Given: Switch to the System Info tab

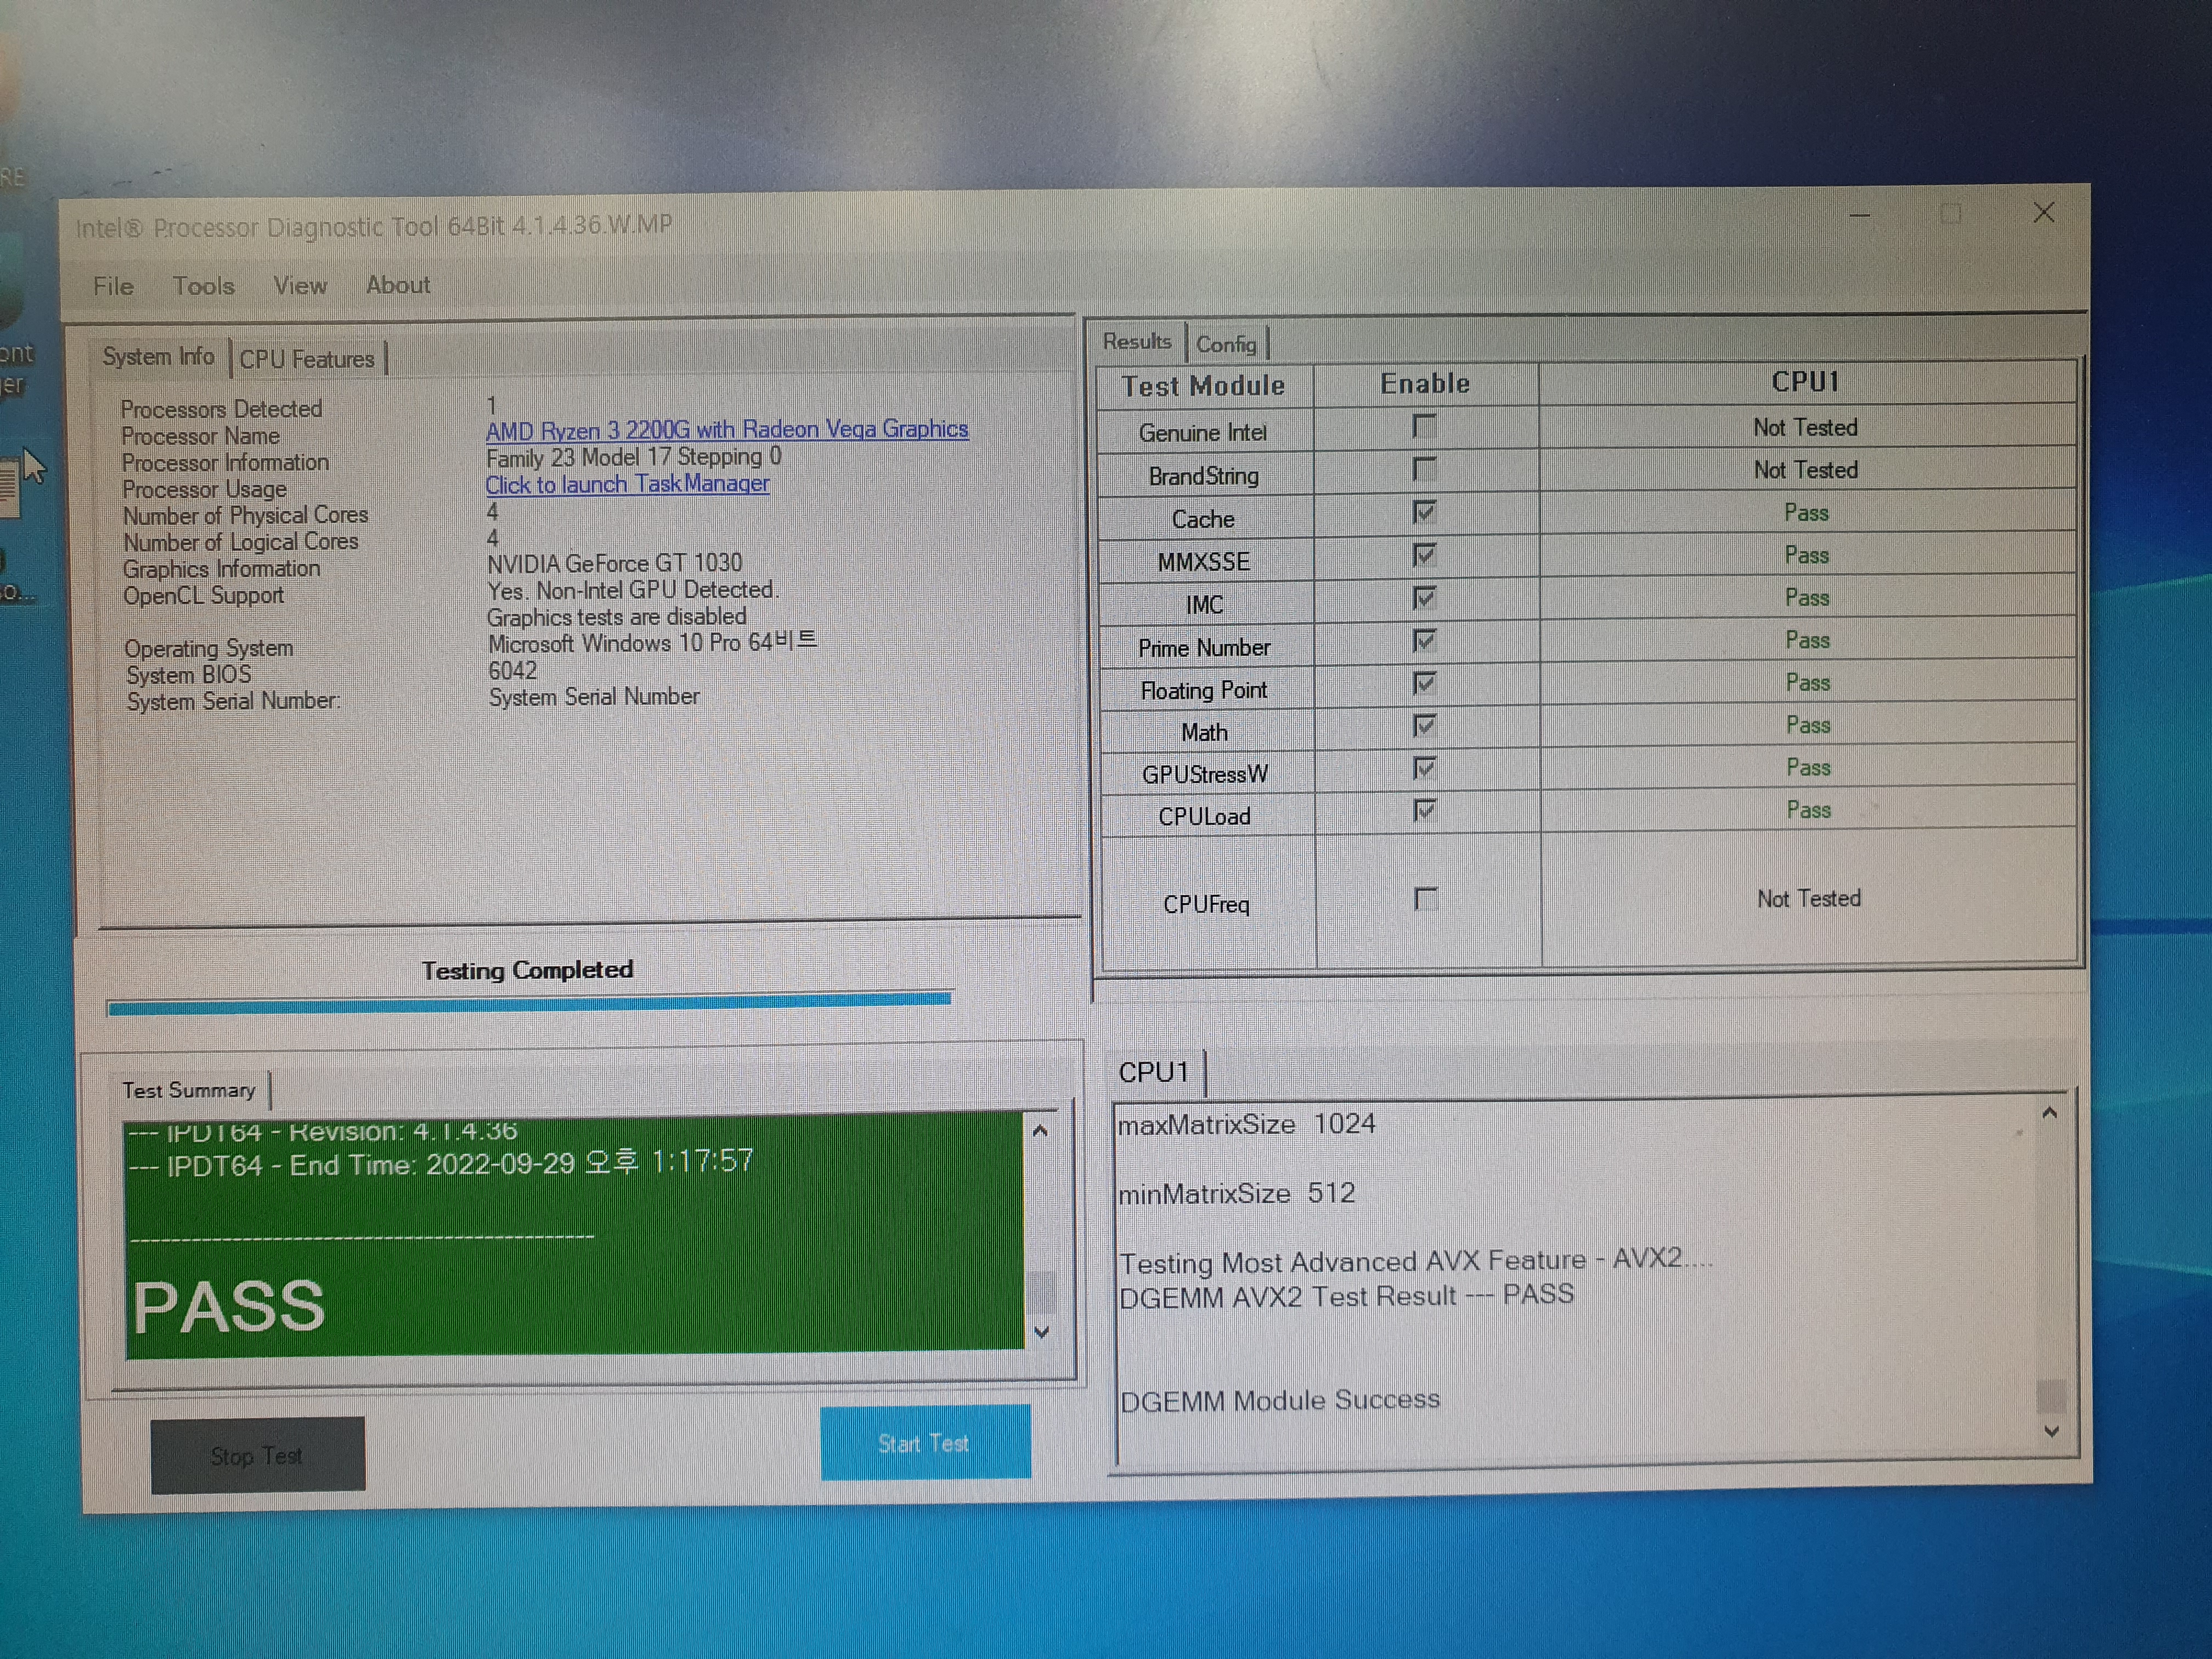Looking at the screenshot, I should [x=158, y=357].
